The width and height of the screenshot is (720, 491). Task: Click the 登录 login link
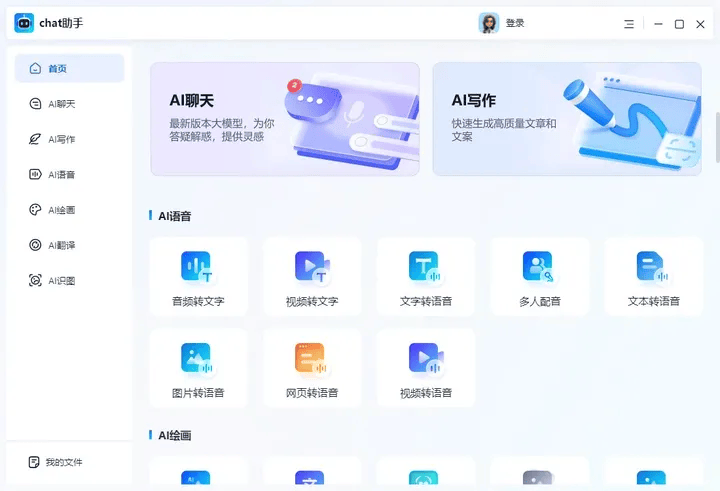[515, 23]
